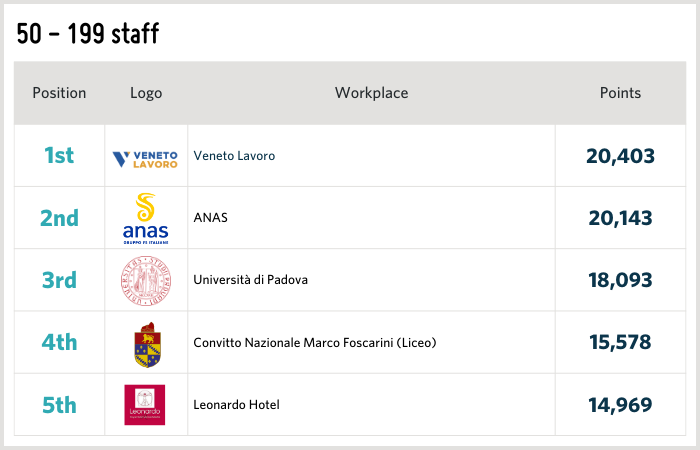The width and height of the screenshot is (700, 450).
Task: Click the 3rd position cell
Action: point(59,280)
